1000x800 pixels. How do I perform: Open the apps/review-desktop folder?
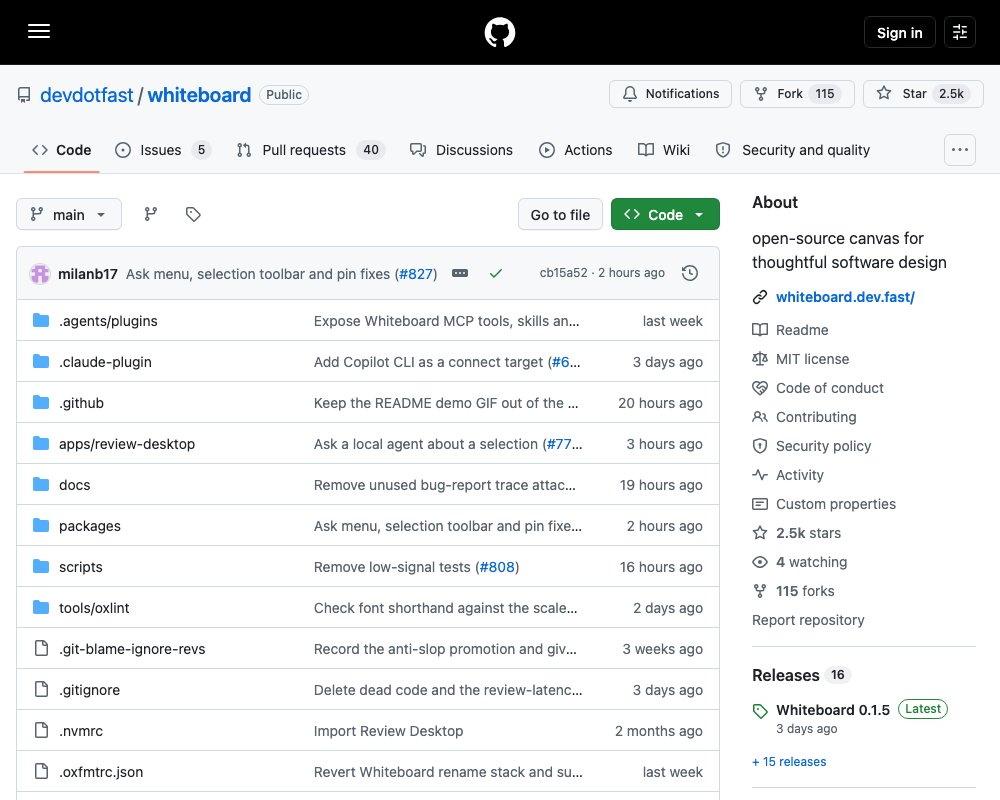(127, 444)
